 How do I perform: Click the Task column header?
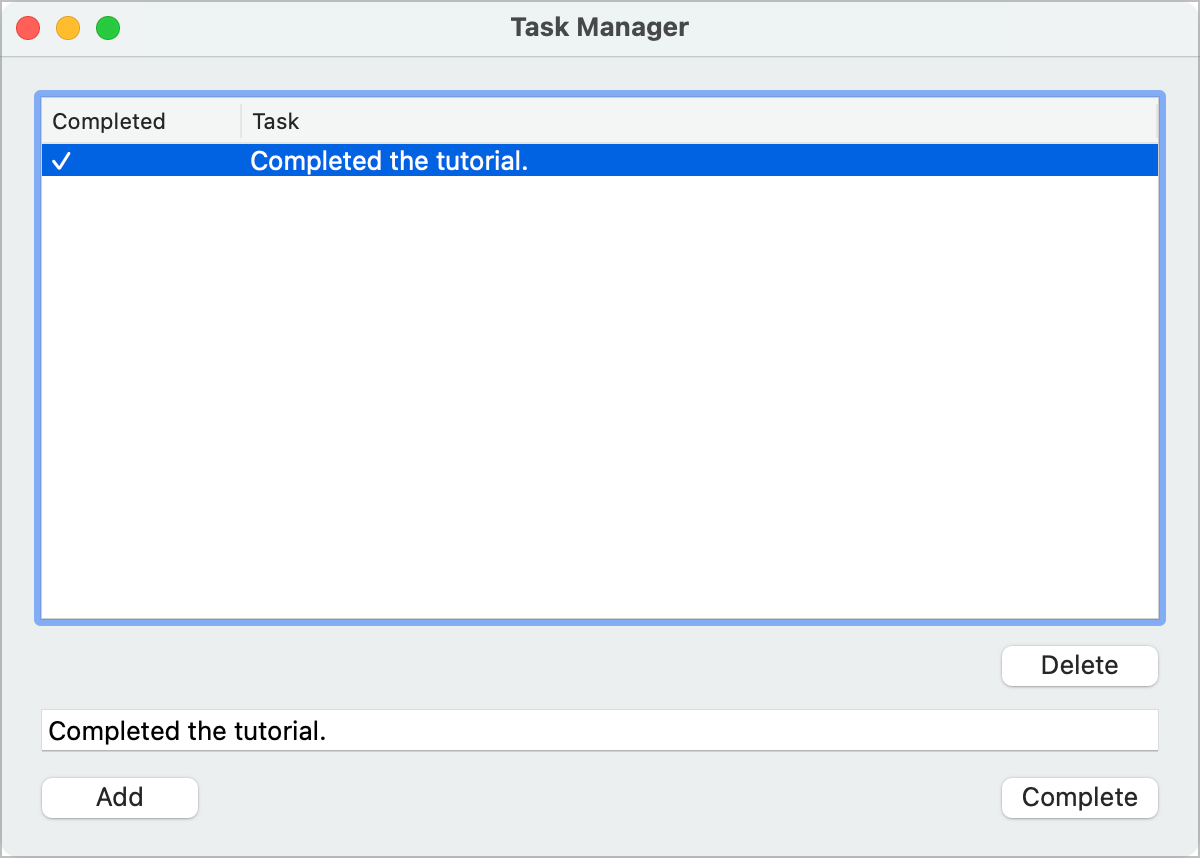[275, 121]
